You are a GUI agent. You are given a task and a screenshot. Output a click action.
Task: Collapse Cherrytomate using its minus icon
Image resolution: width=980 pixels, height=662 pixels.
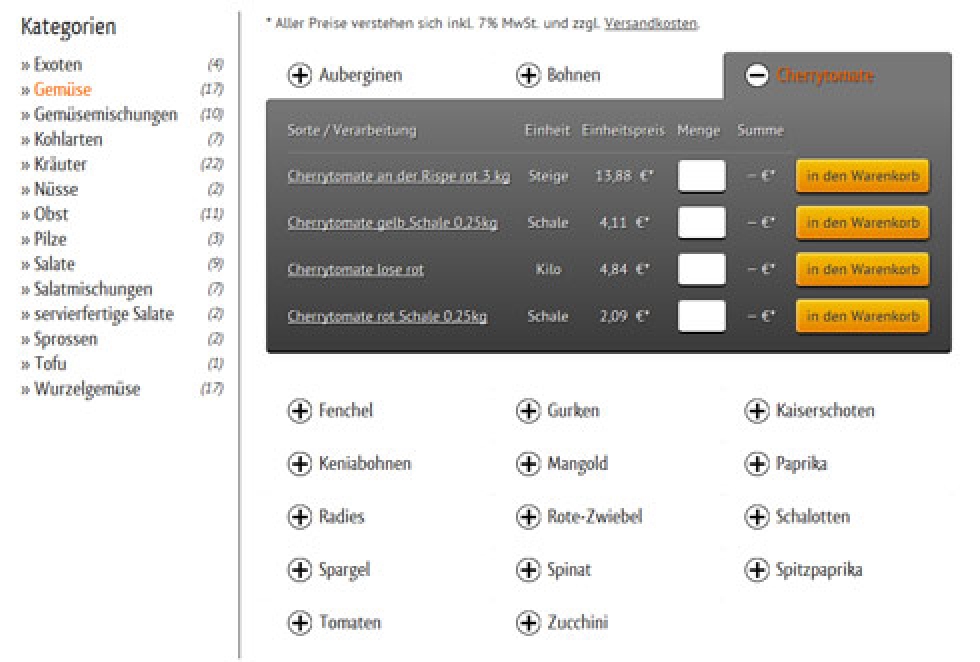pos(757,76)
